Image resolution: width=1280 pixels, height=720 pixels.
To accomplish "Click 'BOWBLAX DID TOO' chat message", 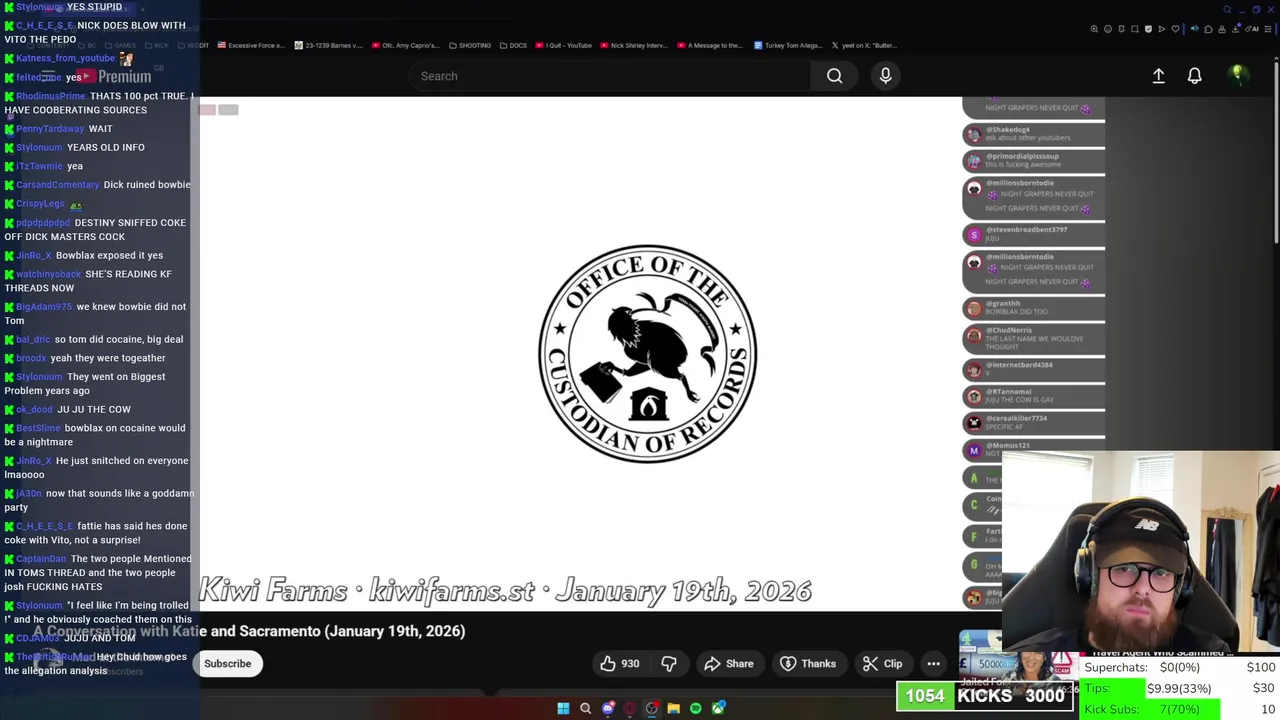I will point(1016,312).
